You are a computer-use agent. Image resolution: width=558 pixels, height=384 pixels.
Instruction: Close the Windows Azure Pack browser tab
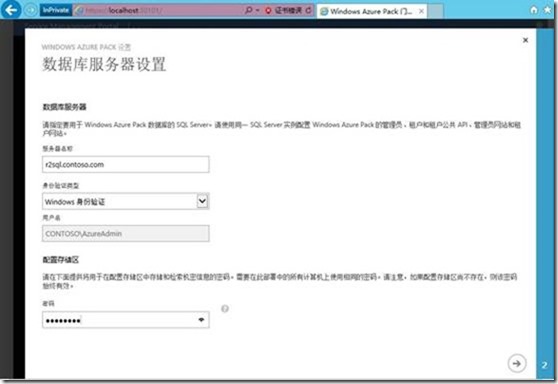point(421,11)
